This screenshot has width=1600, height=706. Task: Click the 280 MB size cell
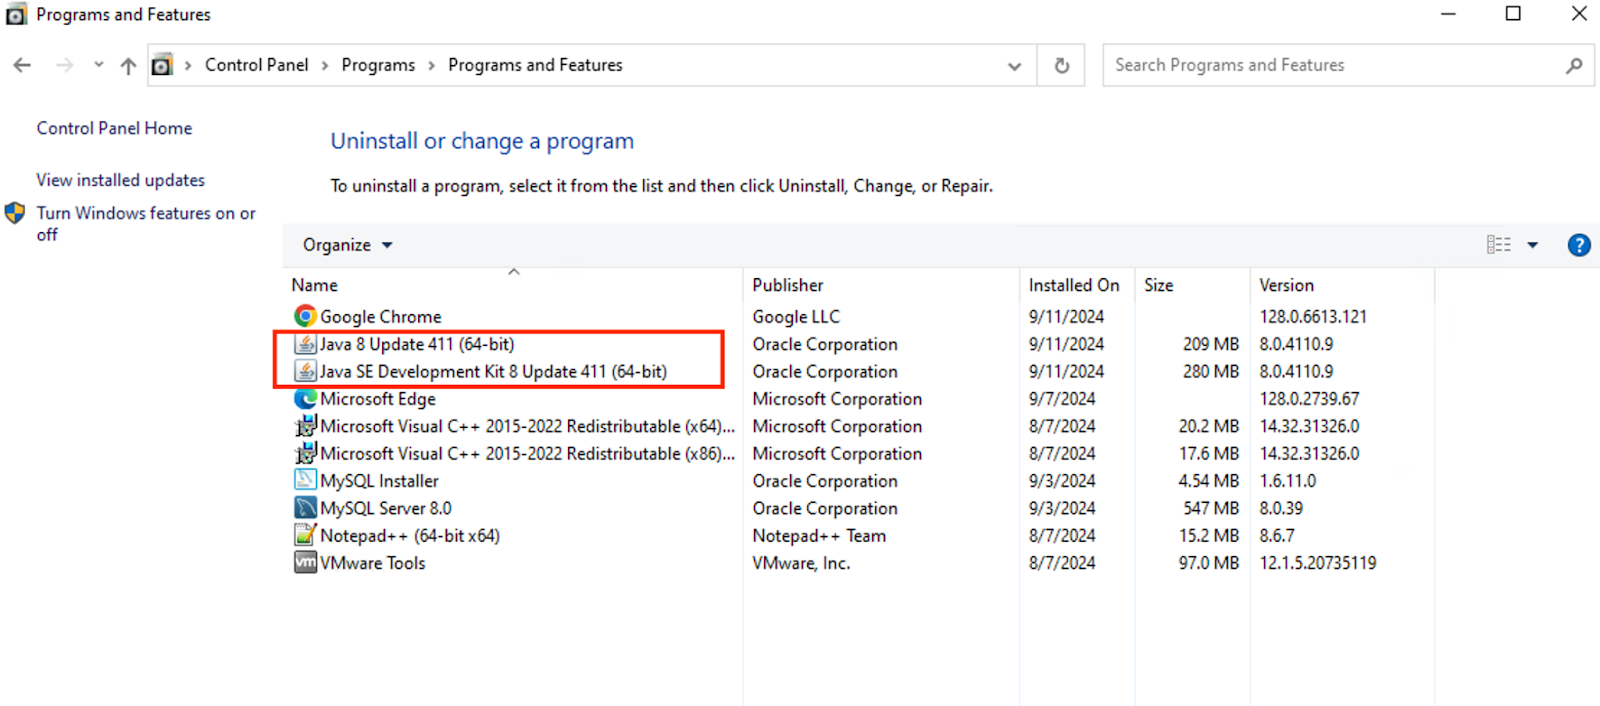tap(1211, 371)
